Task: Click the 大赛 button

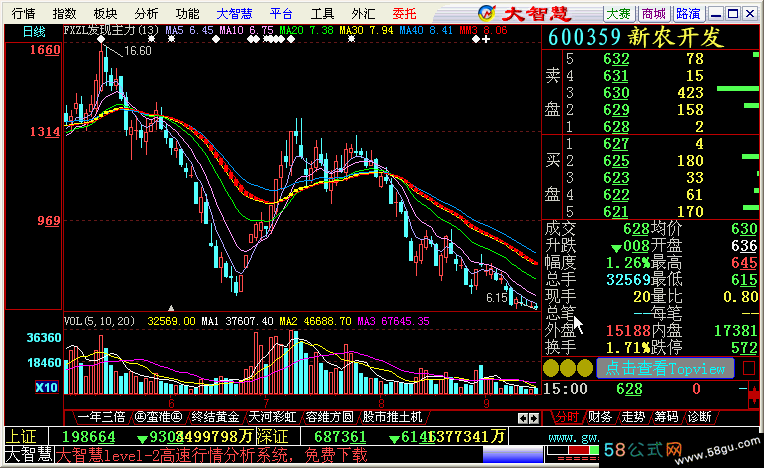Action: click(x=619, y=14)
